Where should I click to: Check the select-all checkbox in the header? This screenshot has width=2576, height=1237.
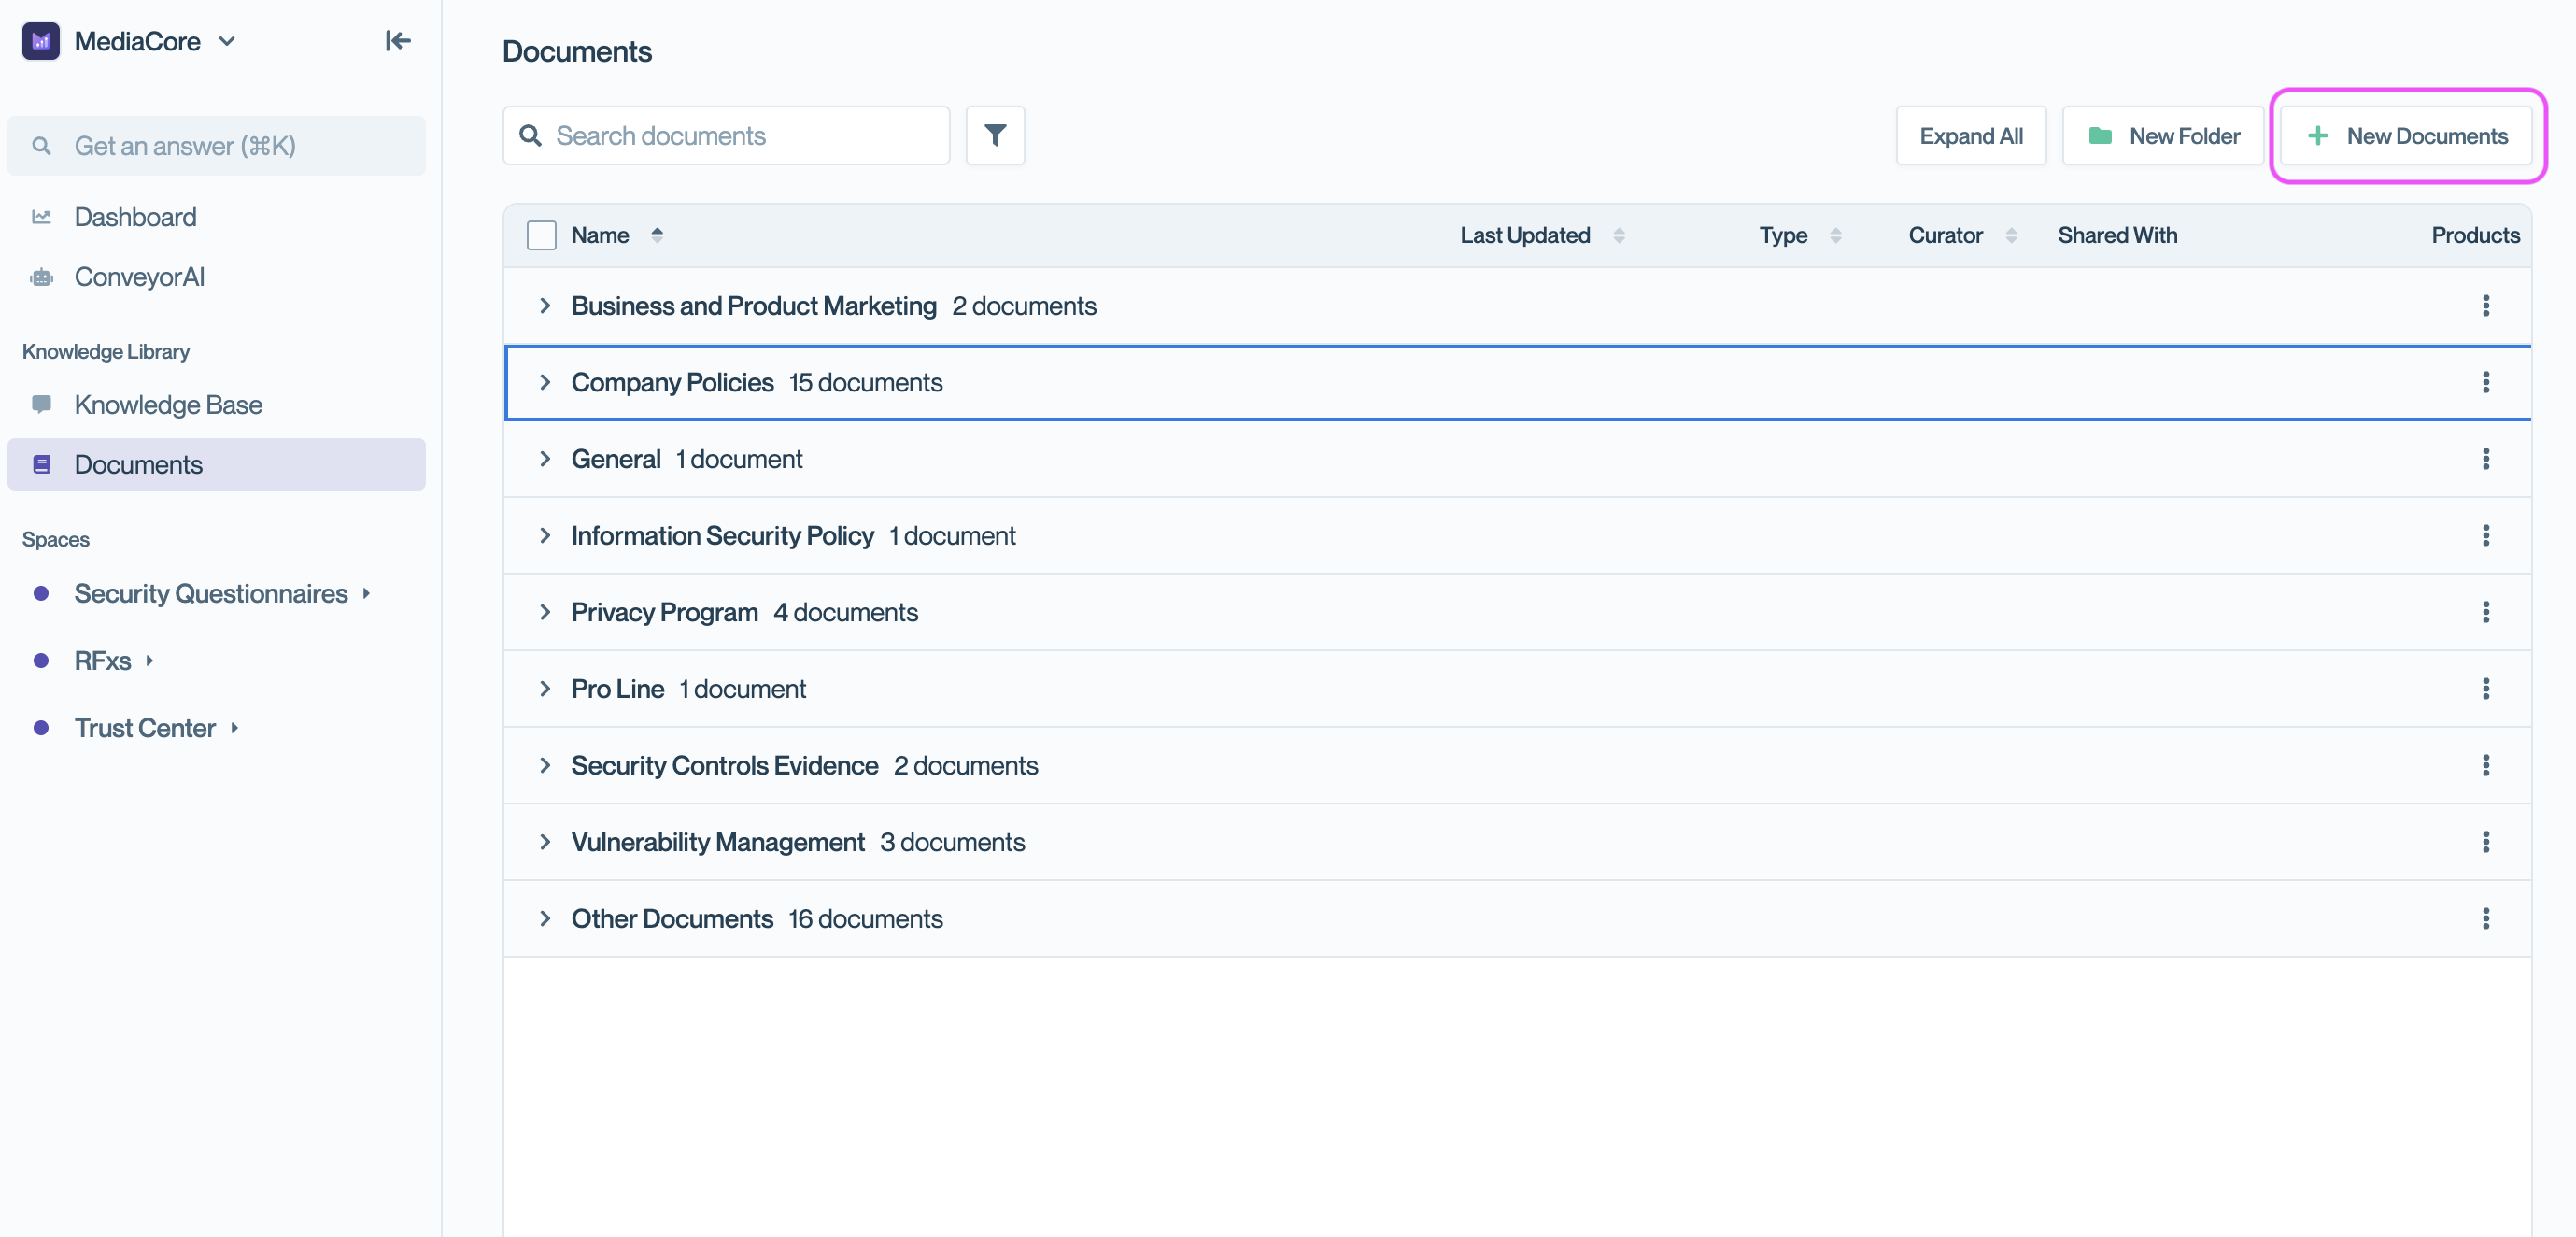[541, 234]
